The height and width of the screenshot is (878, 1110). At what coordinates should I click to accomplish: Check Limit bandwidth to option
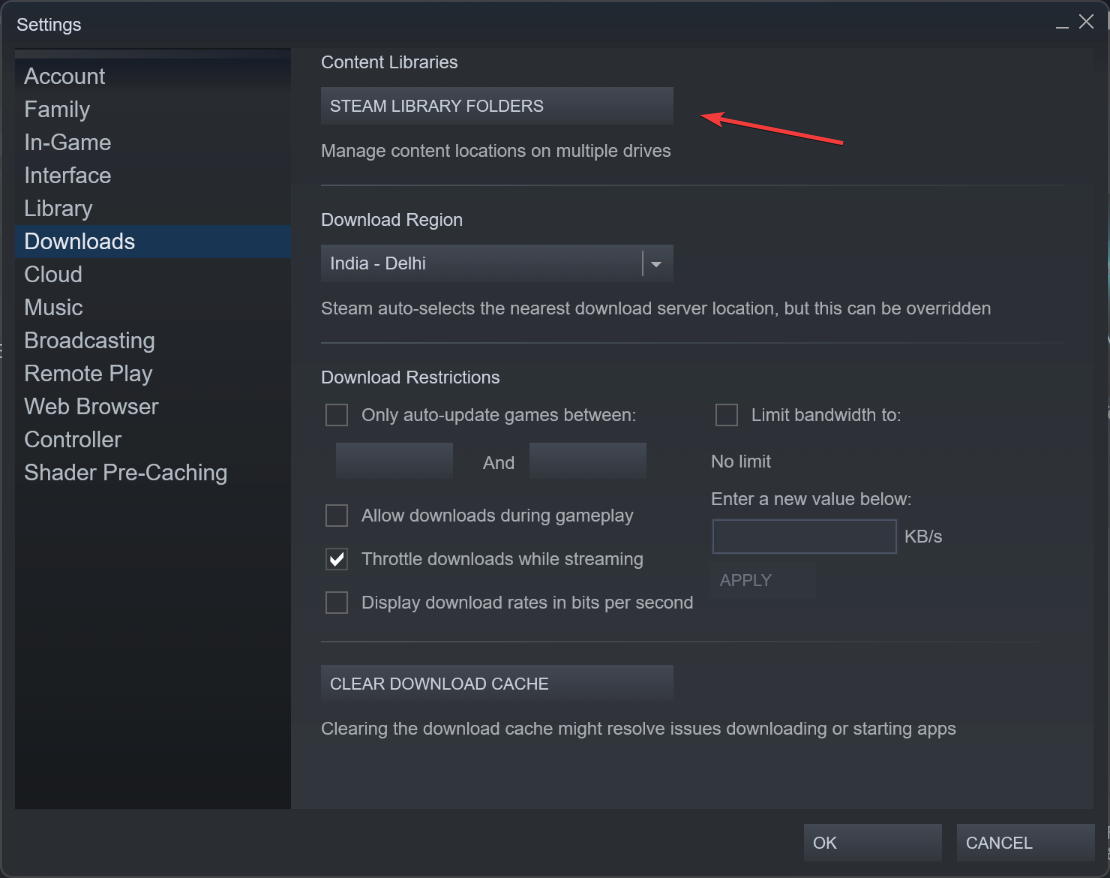point(726,415)
